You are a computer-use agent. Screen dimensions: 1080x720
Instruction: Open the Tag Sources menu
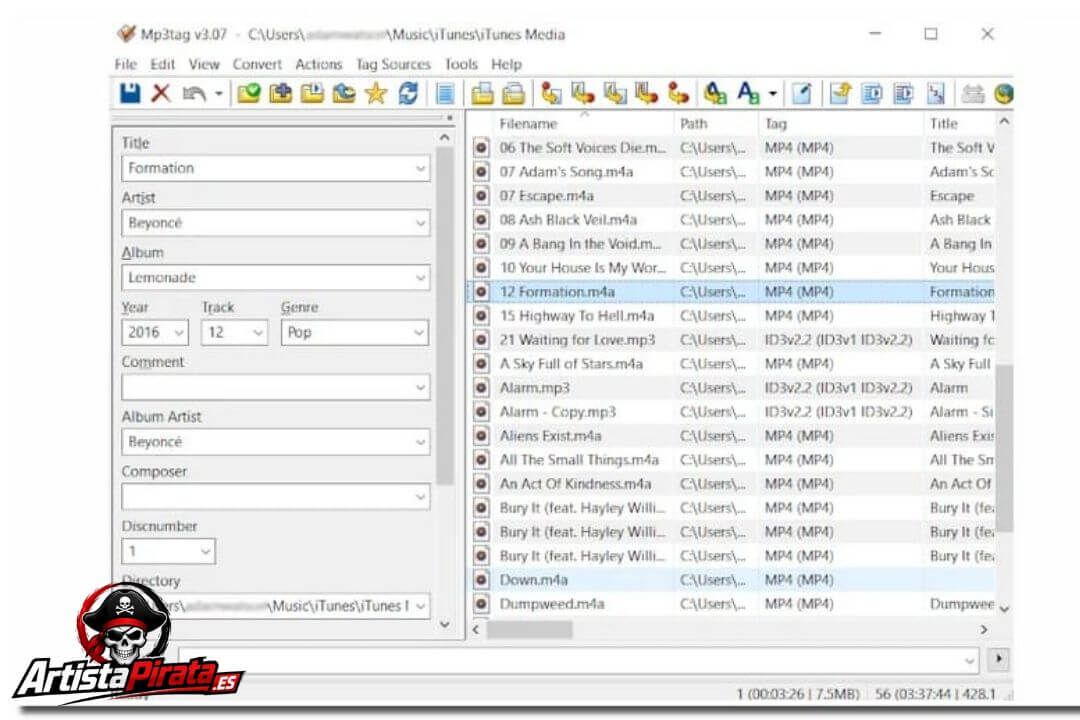[393, 64]
